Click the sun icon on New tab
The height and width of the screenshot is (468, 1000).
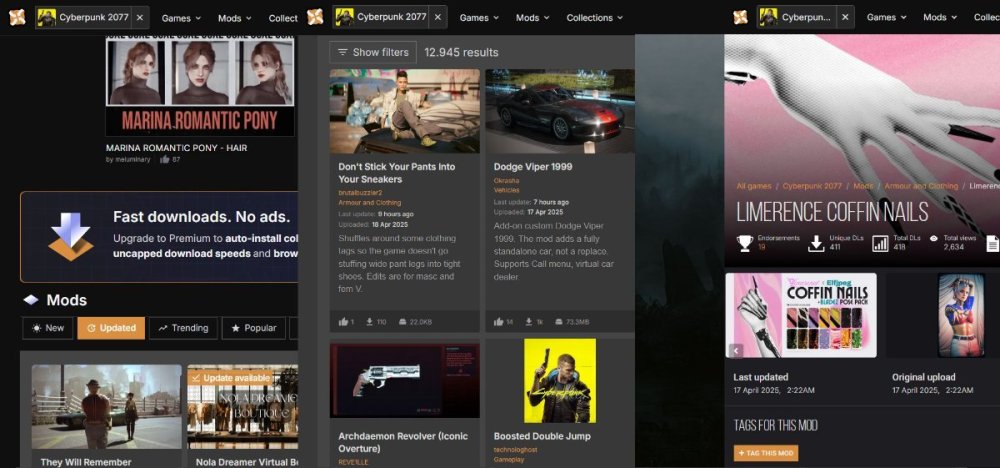click(x=36, y=328)
